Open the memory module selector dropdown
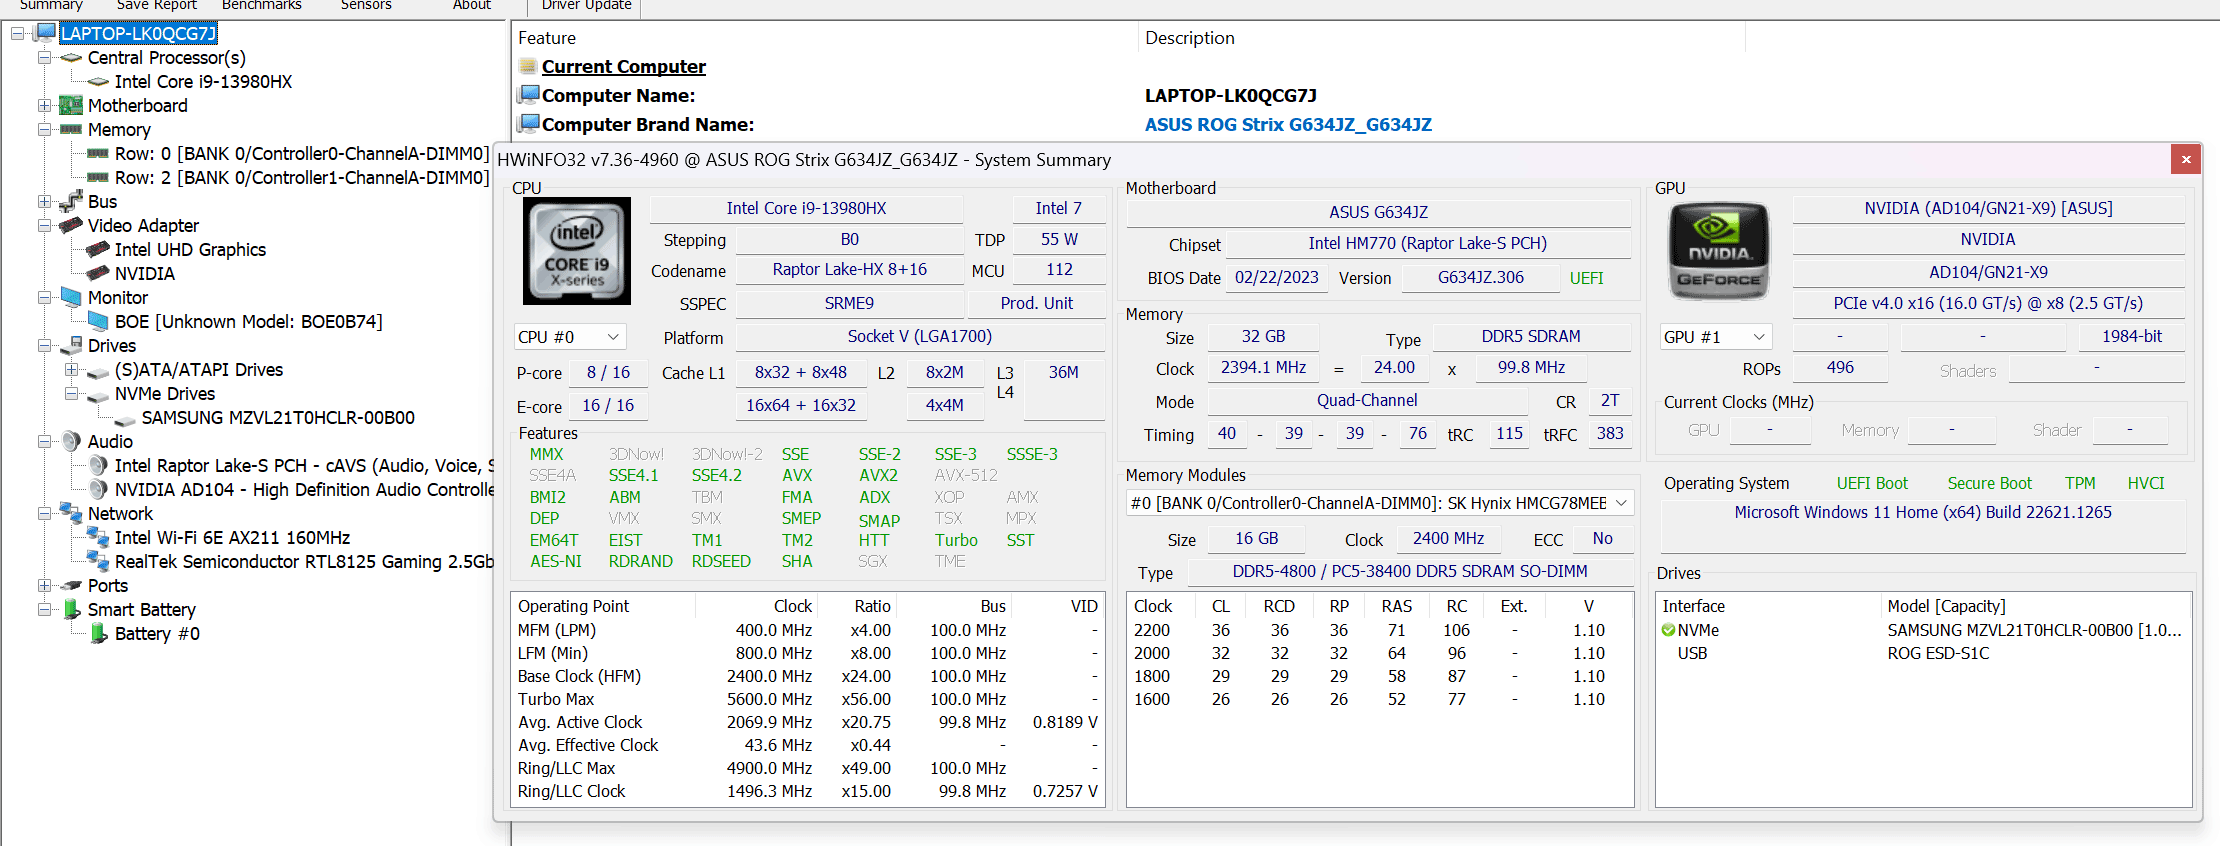 tap(1380, 503)
